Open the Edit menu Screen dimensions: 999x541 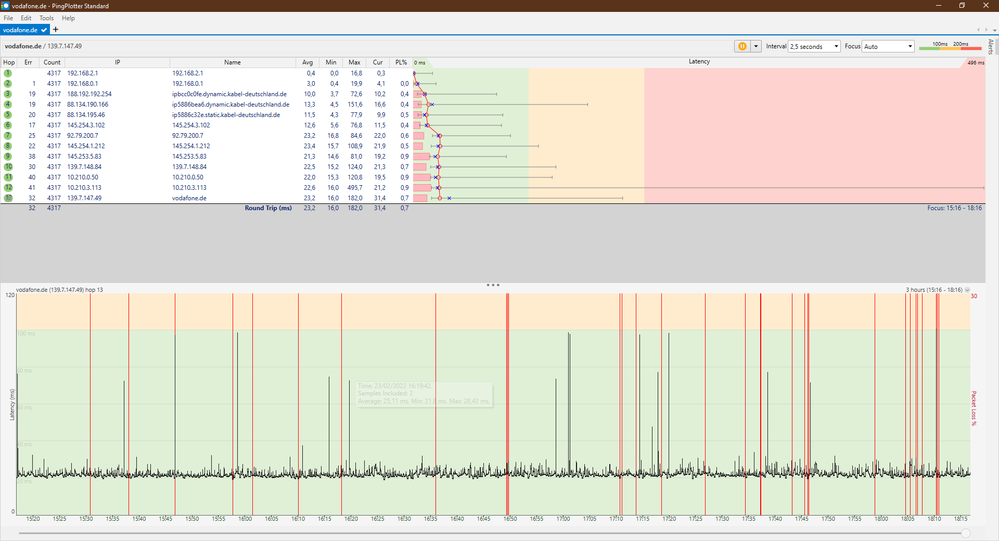click(26, 18)
